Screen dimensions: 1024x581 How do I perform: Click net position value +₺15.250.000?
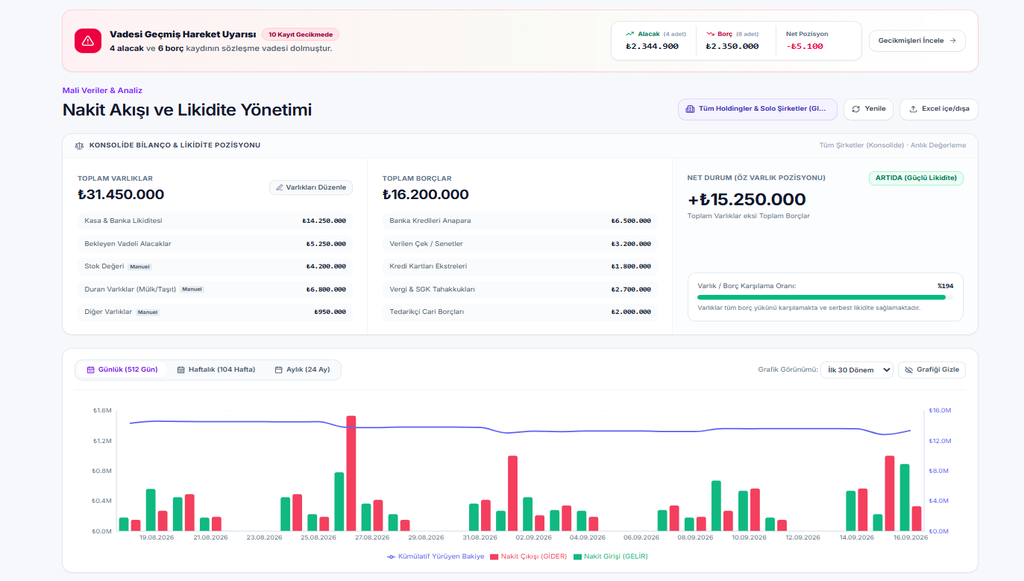point(746,199)
